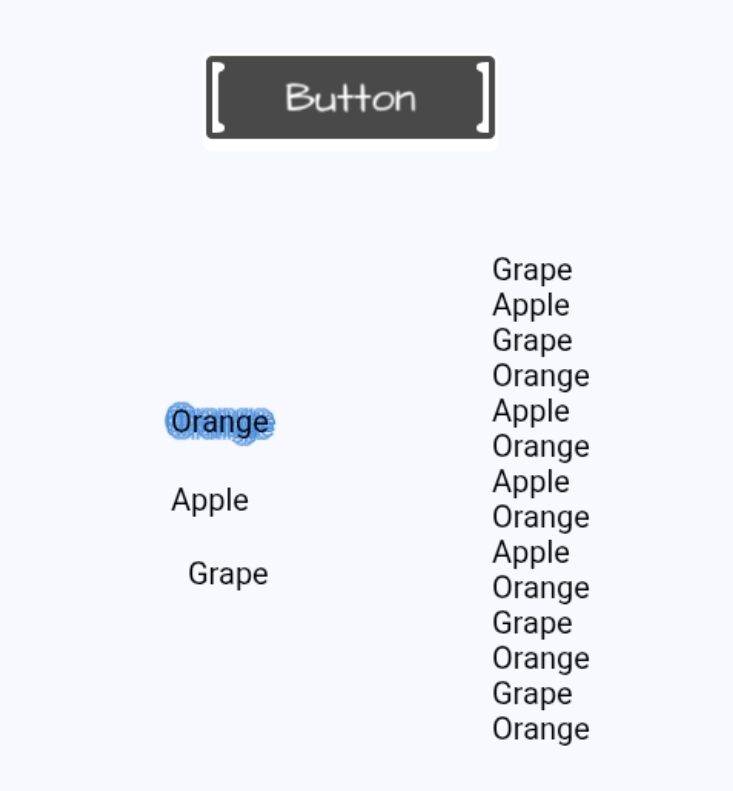Screen dimensions: 733x791
Task: Click the left bracket on the Button
Action: click(x=218, y=98)
